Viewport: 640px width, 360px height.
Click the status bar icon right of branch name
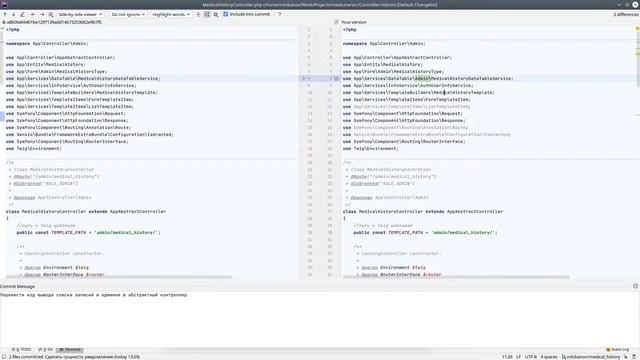[x=625, y=357]
